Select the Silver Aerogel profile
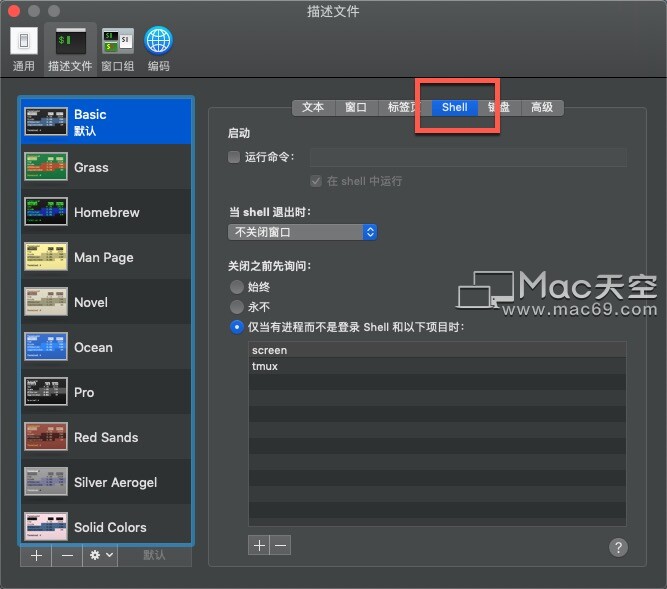The width and height of the screenshot is (667, 589). tap(106, 482)
